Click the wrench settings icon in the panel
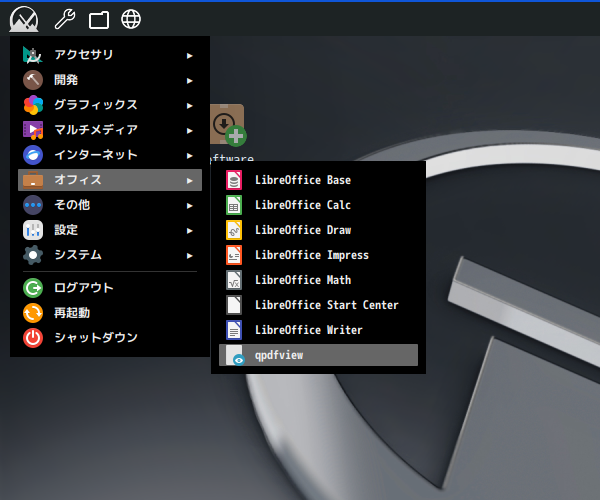Viewport: 600px width, 500px height. pyautogui.click(x=64, y=19)
